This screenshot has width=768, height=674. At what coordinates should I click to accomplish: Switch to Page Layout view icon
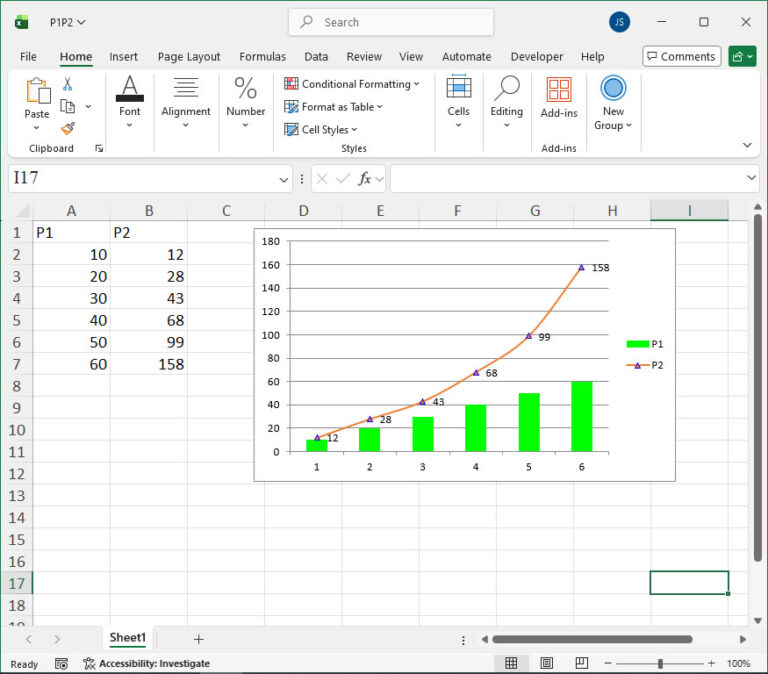point(547,663)
